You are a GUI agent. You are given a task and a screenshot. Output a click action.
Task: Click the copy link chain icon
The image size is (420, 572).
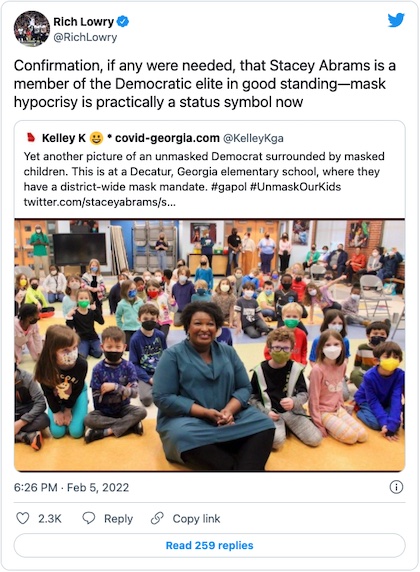click(157, 518)
